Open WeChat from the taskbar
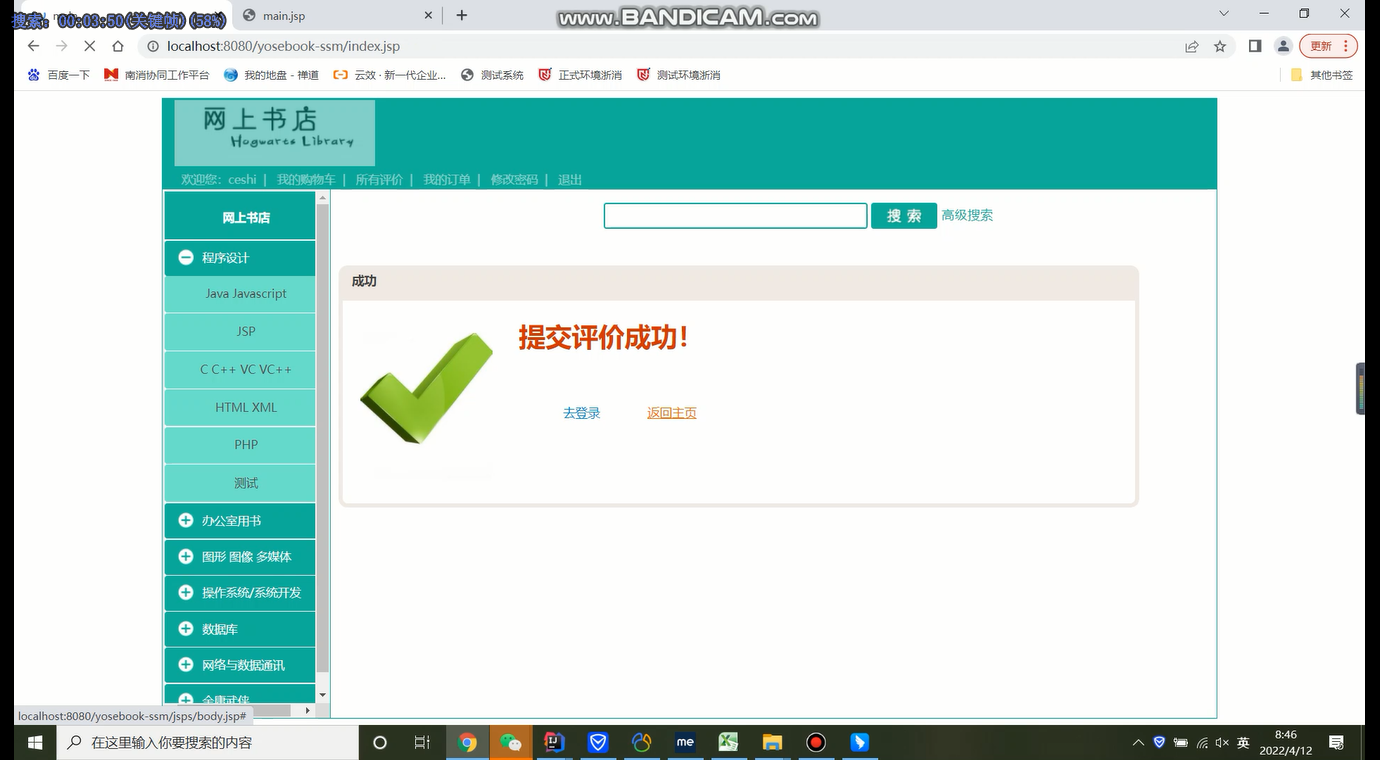Image resolution: width=1380 pixels, height=760 pixels. 511,742
